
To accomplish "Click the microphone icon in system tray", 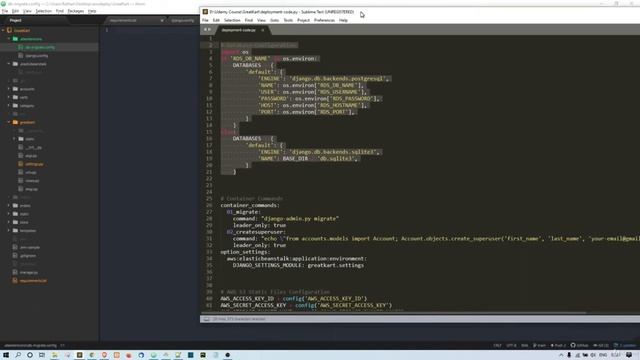I will coord(569,355).
